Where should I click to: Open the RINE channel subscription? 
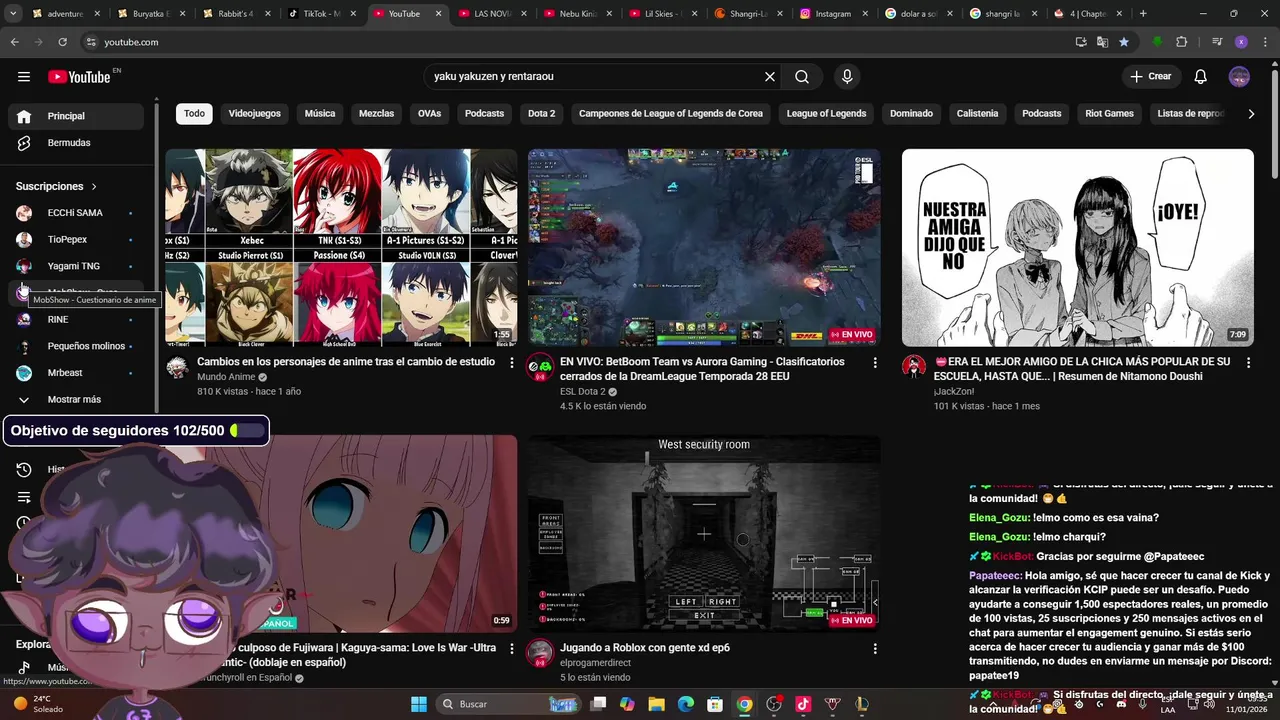click(x=76, y=320)
